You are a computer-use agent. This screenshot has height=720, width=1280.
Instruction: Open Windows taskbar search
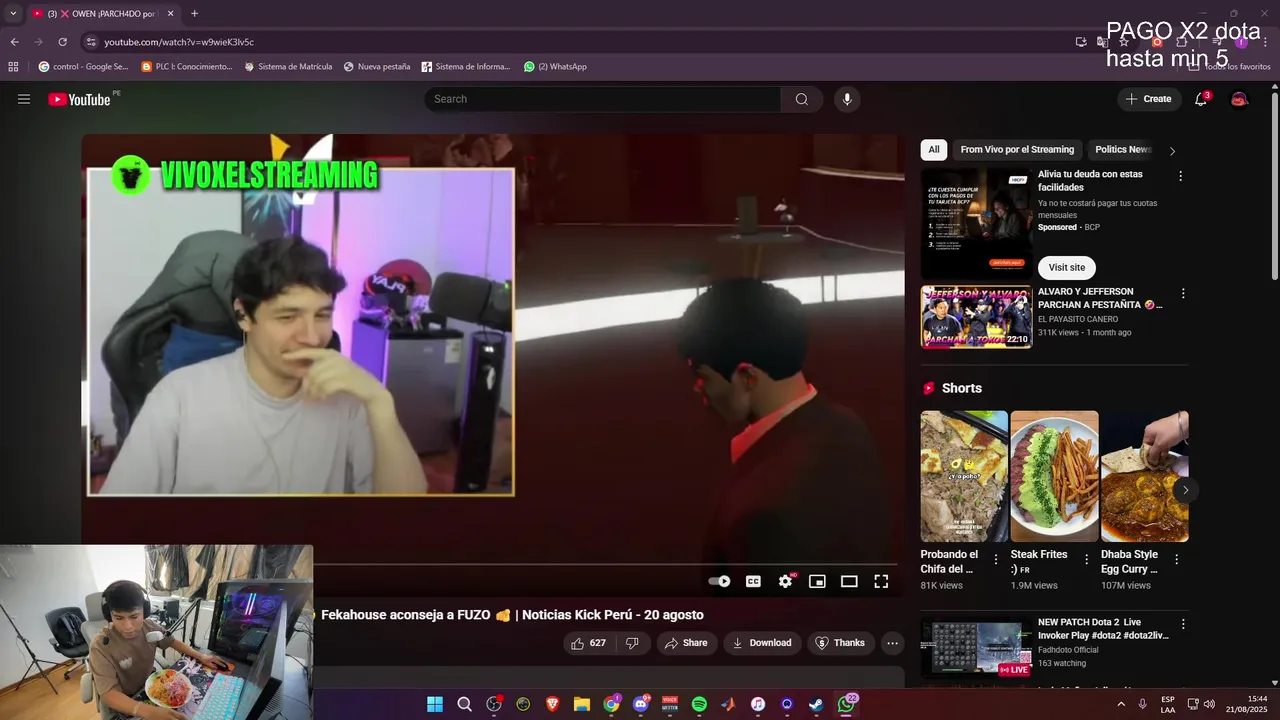coord(464,704)
